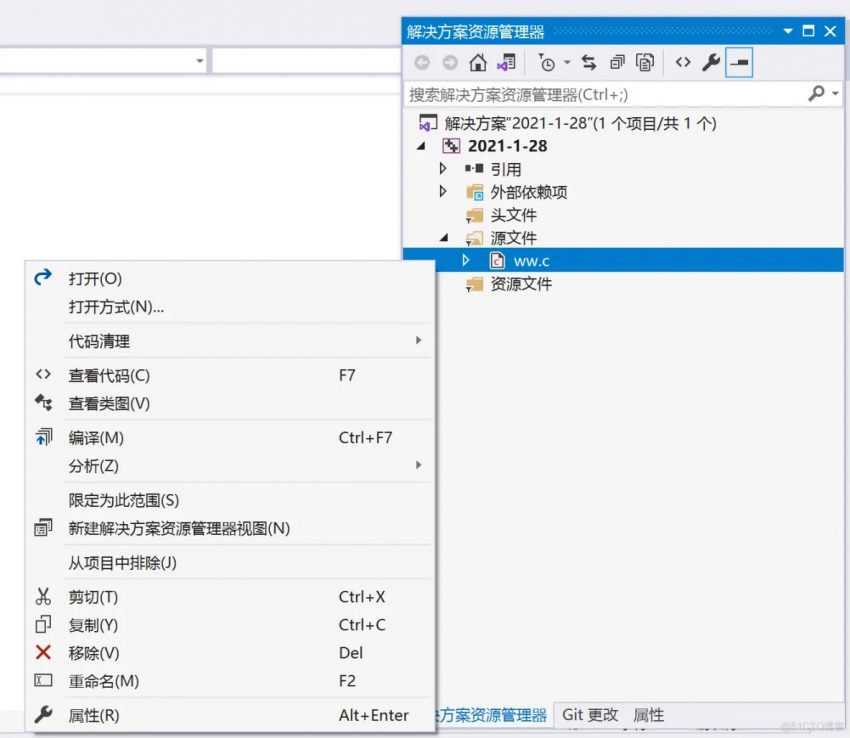Screen dimensions: 850x738
Task: Select the 头文件 folder in tree
Action: click(x=513, y=215)
